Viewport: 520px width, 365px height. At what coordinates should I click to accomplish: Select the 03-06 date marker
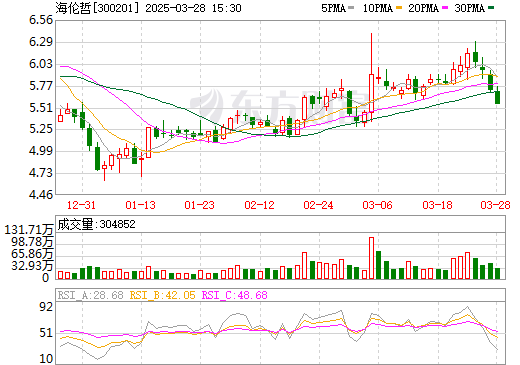[x=378, y=205]
